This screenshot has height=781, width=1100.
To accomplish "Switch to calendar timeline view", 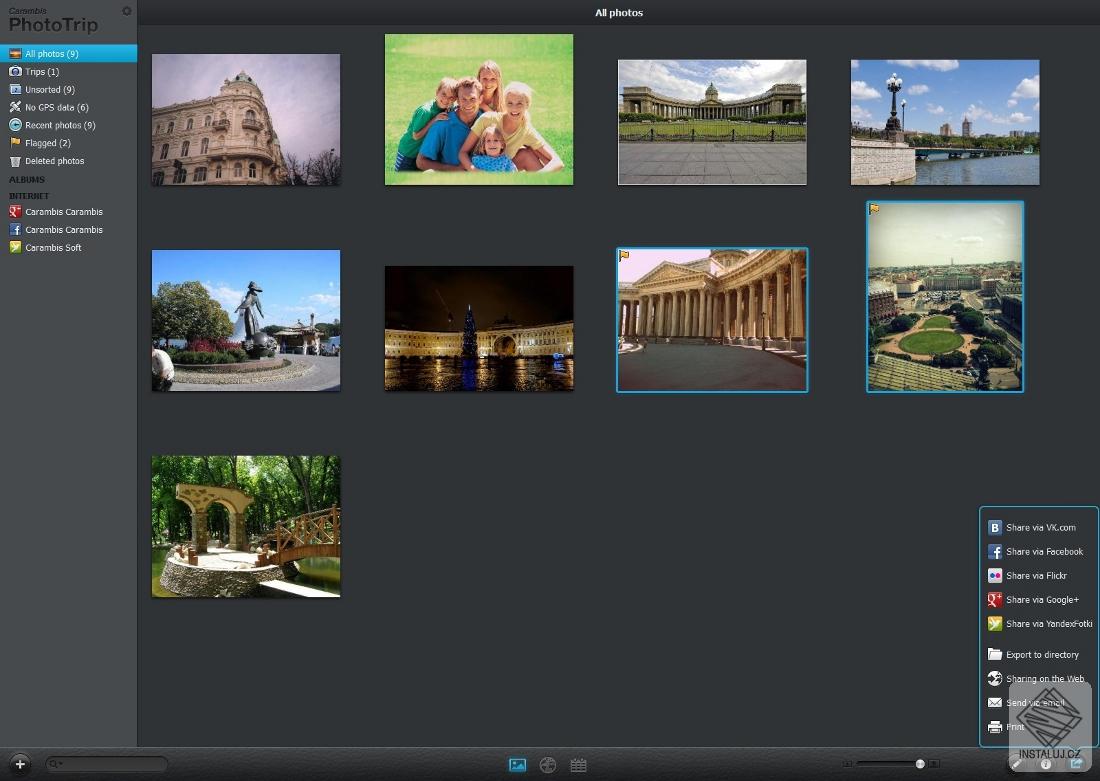I will click(x=578, y=764).
